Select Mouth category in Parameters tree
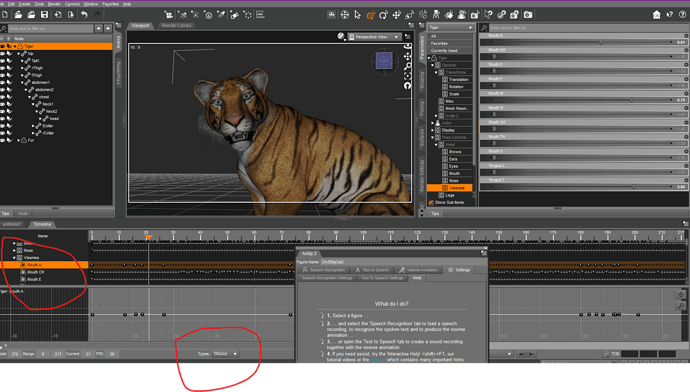 454,173
